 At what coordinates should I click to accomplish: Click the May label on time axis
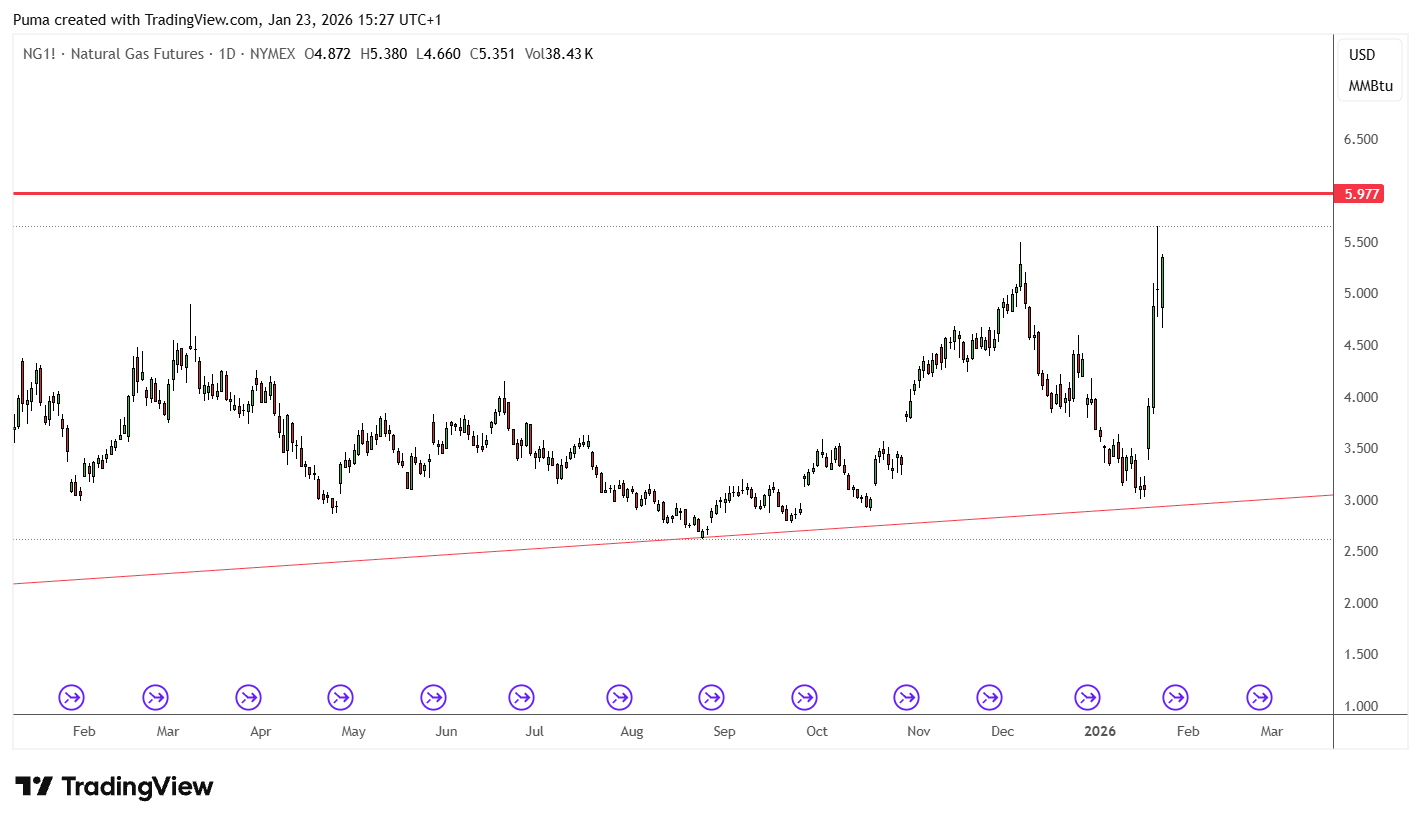(x=353, y=731)
